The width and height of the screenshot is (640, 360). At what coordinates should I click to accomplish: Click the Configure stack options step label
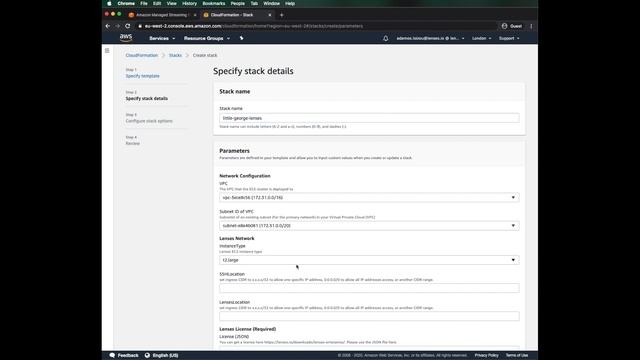[x=149, y=121]
